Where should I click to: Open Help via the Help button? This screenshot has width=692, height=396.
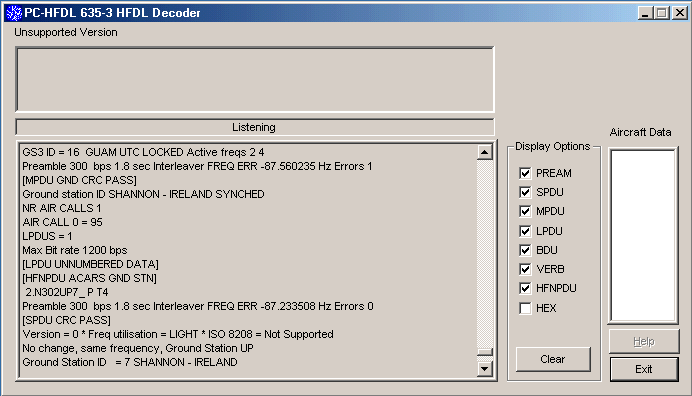[644, 341]
